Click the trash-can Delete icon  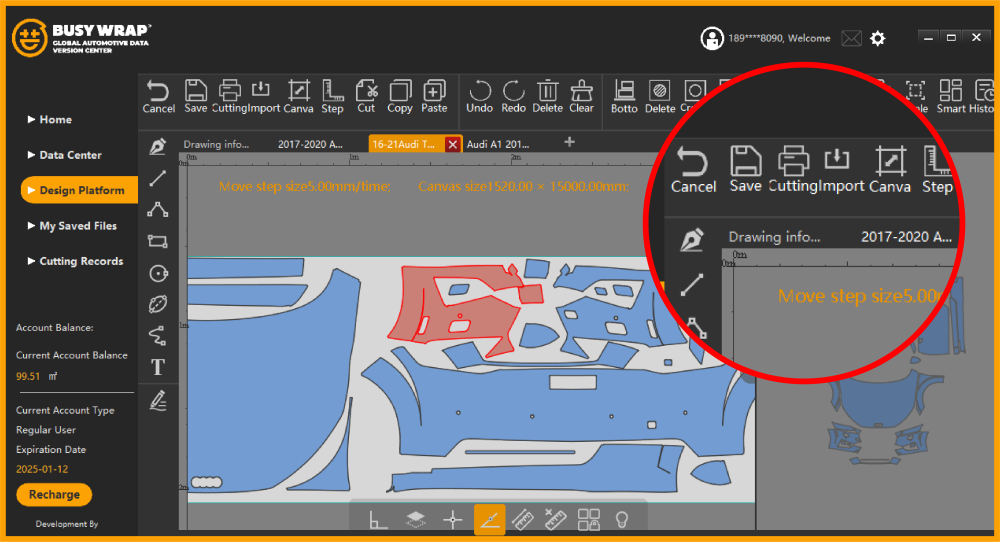(547, 91)
